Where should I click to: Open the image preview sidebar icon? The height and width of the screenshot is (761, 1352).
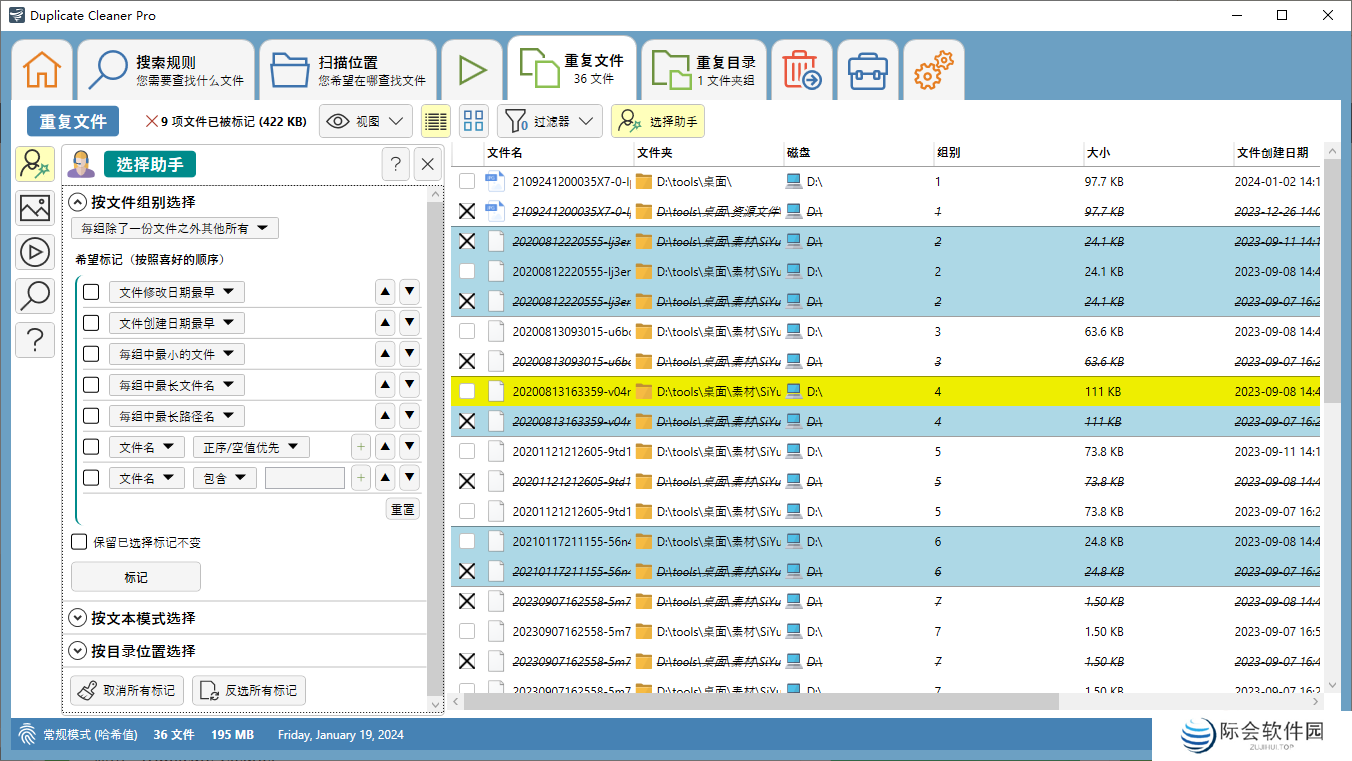click(x=35, y=208)
